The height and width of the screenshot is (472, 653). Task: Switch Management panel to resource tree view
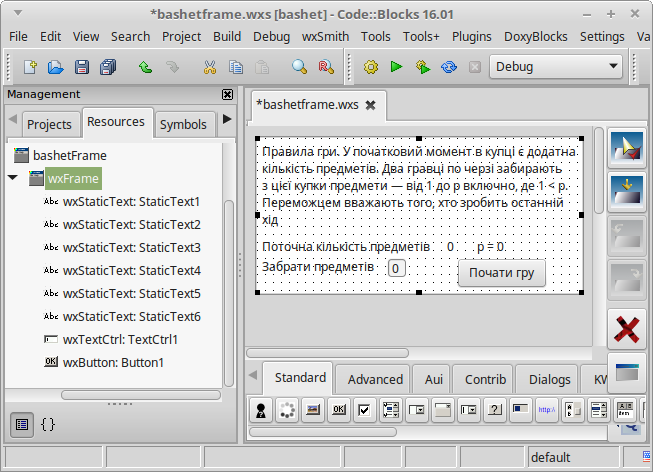(x=22, y=425)
